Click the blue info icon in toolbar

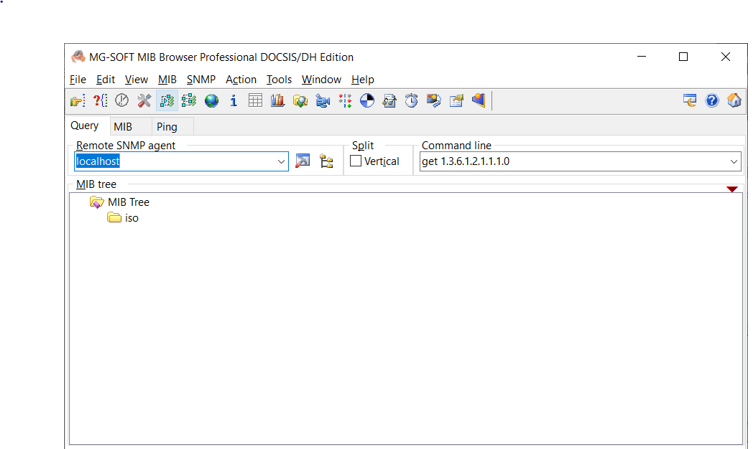[234, 101]
